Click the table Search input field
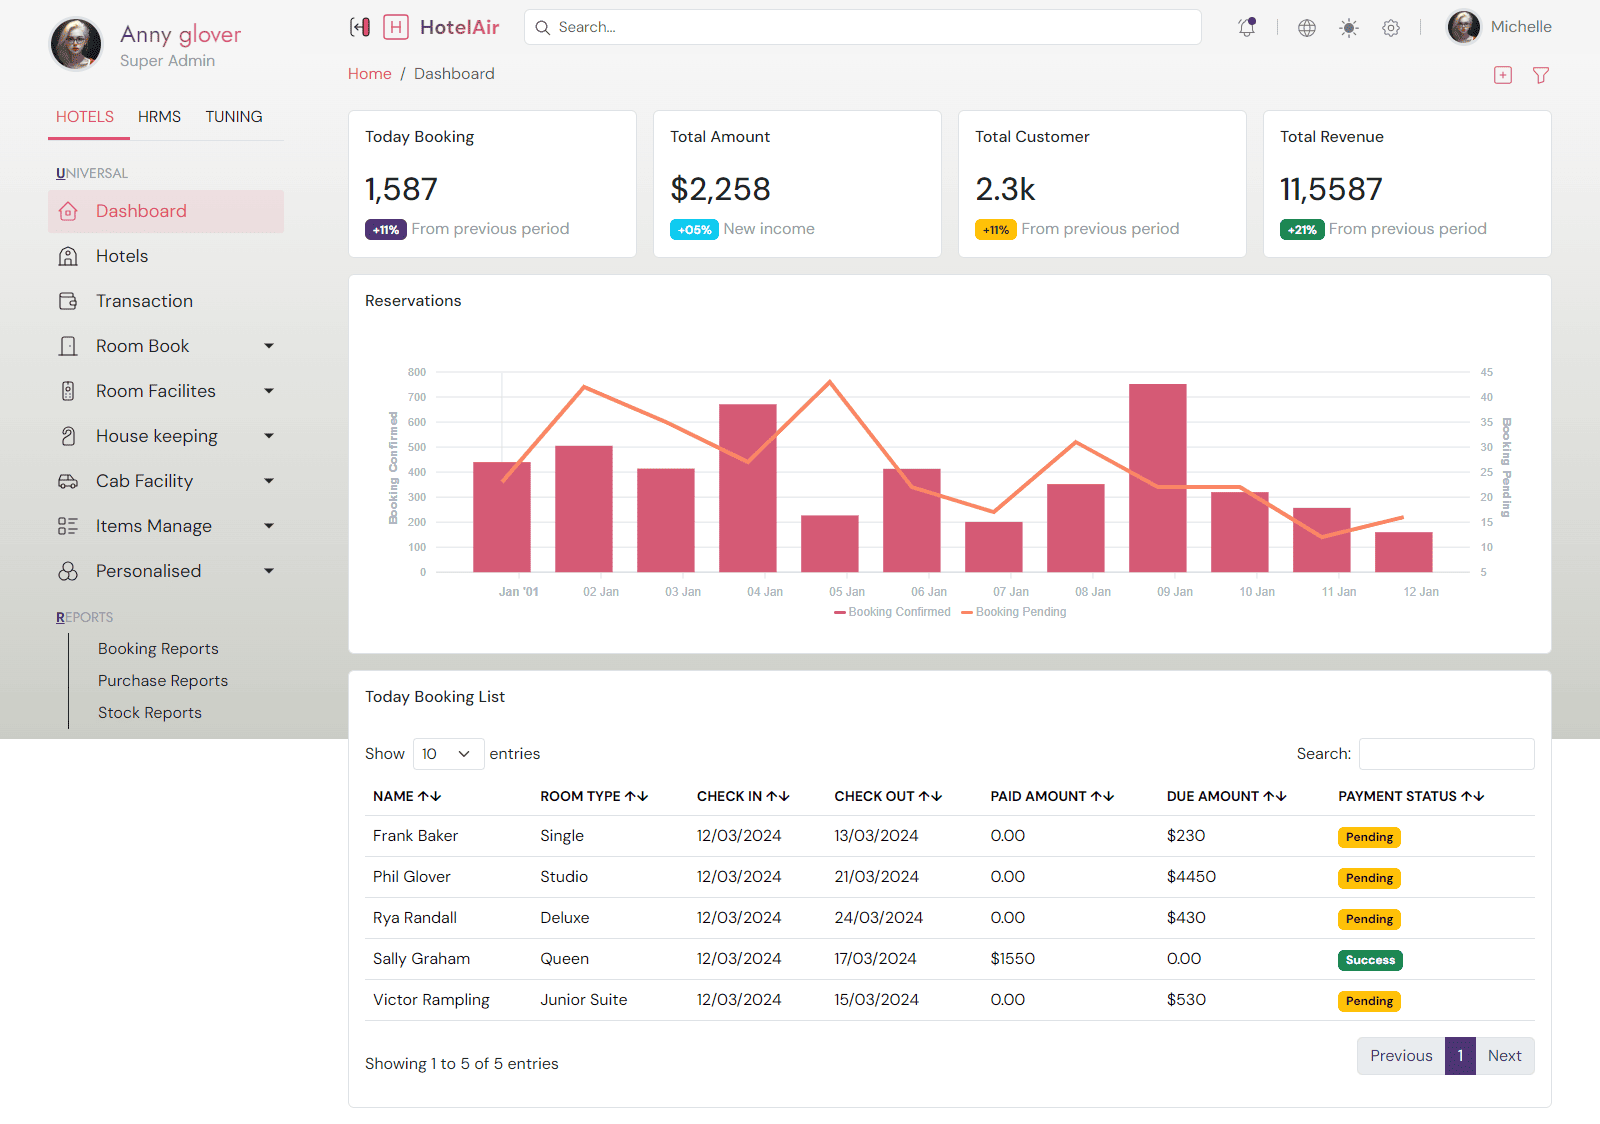This screenshot has height=1124, width=1600. [1446, 754]
